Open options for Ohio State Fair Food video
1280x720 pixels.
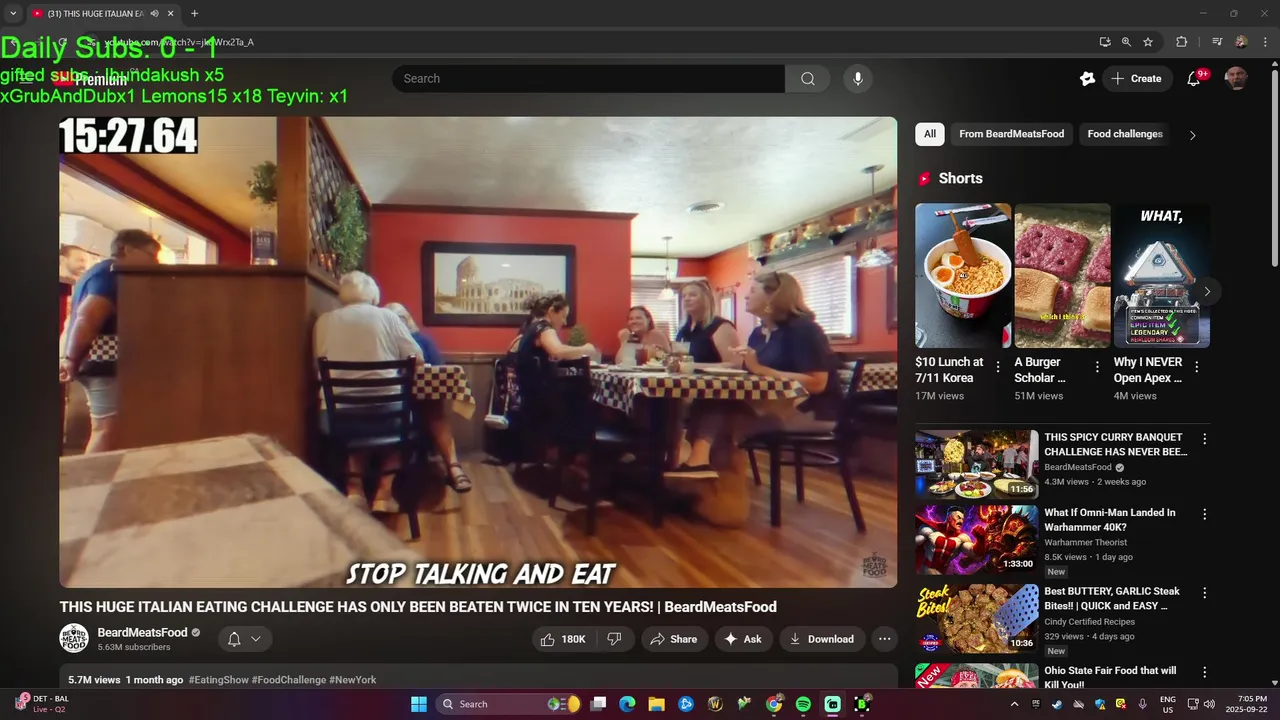(x=1204, y=672)
